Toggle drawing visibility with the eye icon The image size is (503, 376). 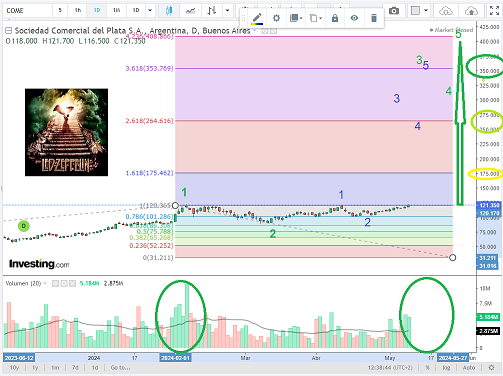(x=354, y=18)
